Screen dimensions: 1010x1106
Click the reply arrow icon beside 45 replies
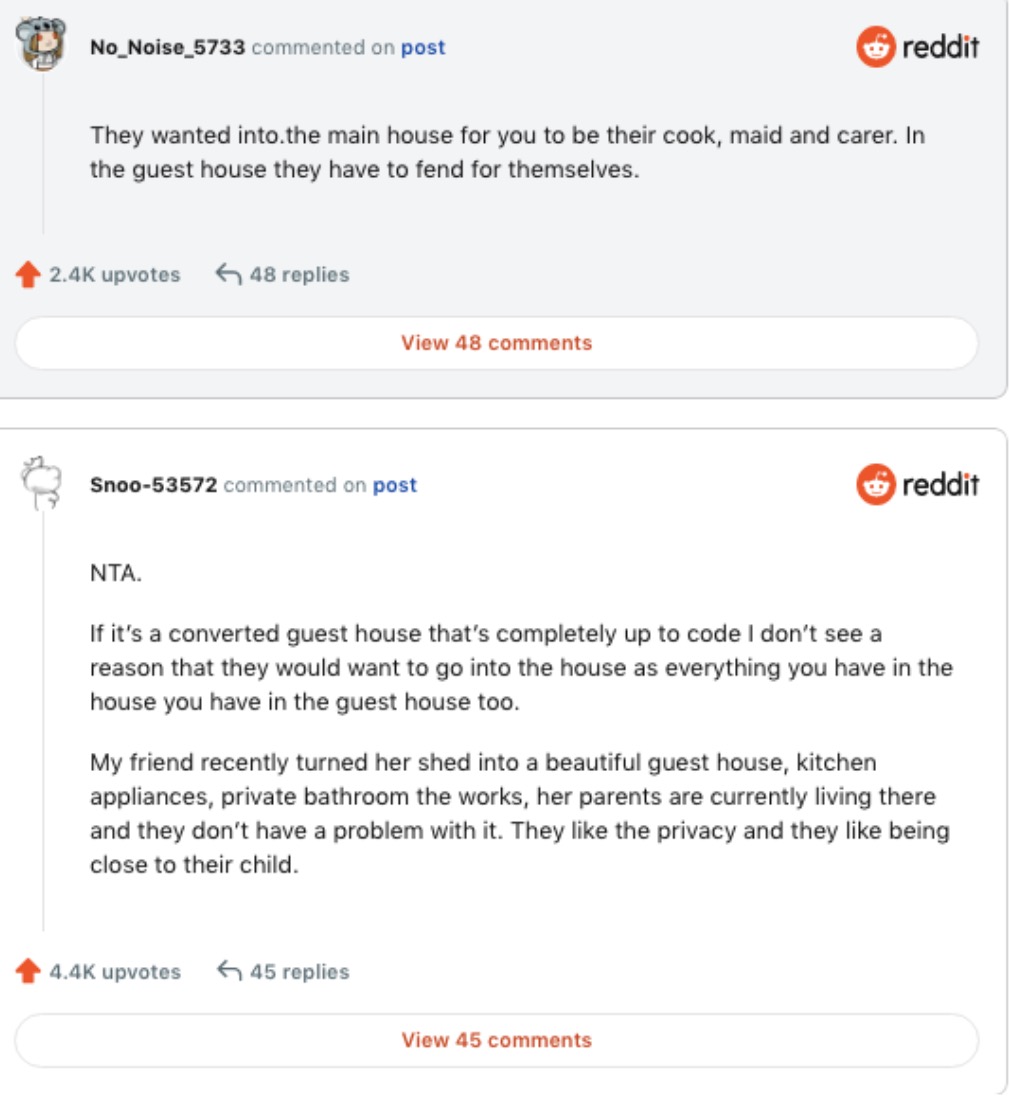[x=229, y=971]
